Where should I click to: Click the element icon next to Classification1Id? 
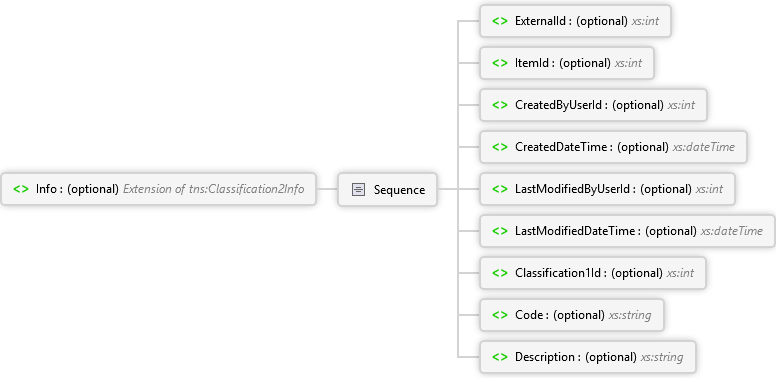click(x=500, y=273)
